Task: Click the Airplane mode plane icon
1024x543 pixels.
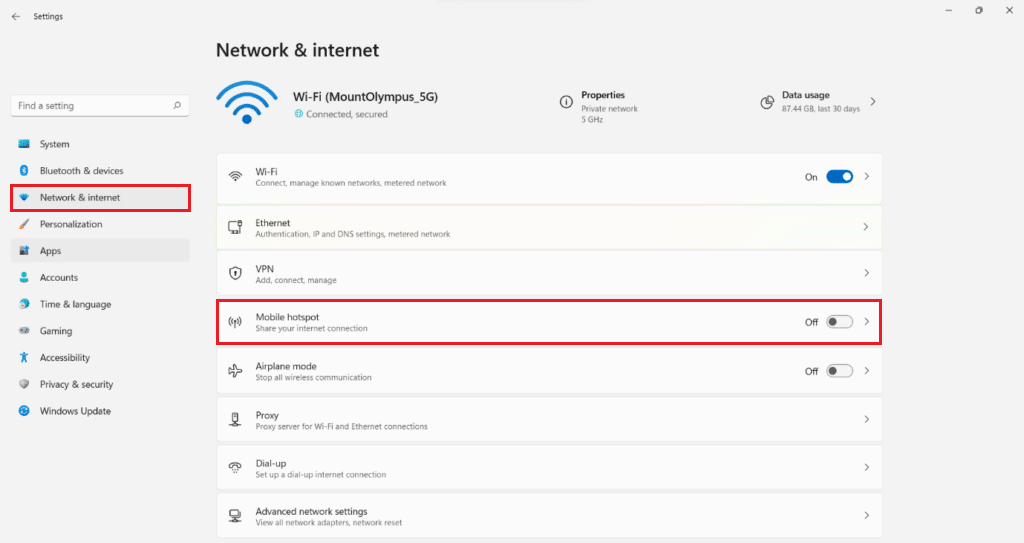Action: click(x=235, y=371)
